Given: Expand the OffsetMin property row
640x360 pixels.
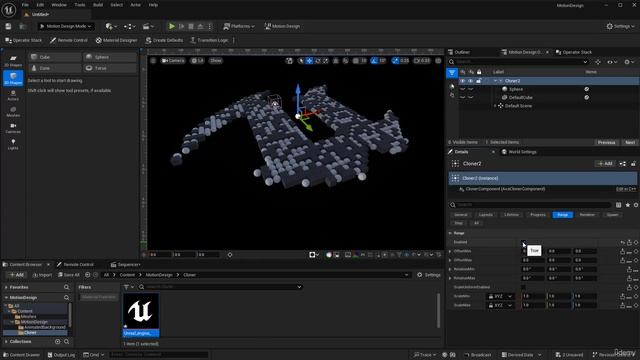Looking at the screenshot, I should point(450,251).
